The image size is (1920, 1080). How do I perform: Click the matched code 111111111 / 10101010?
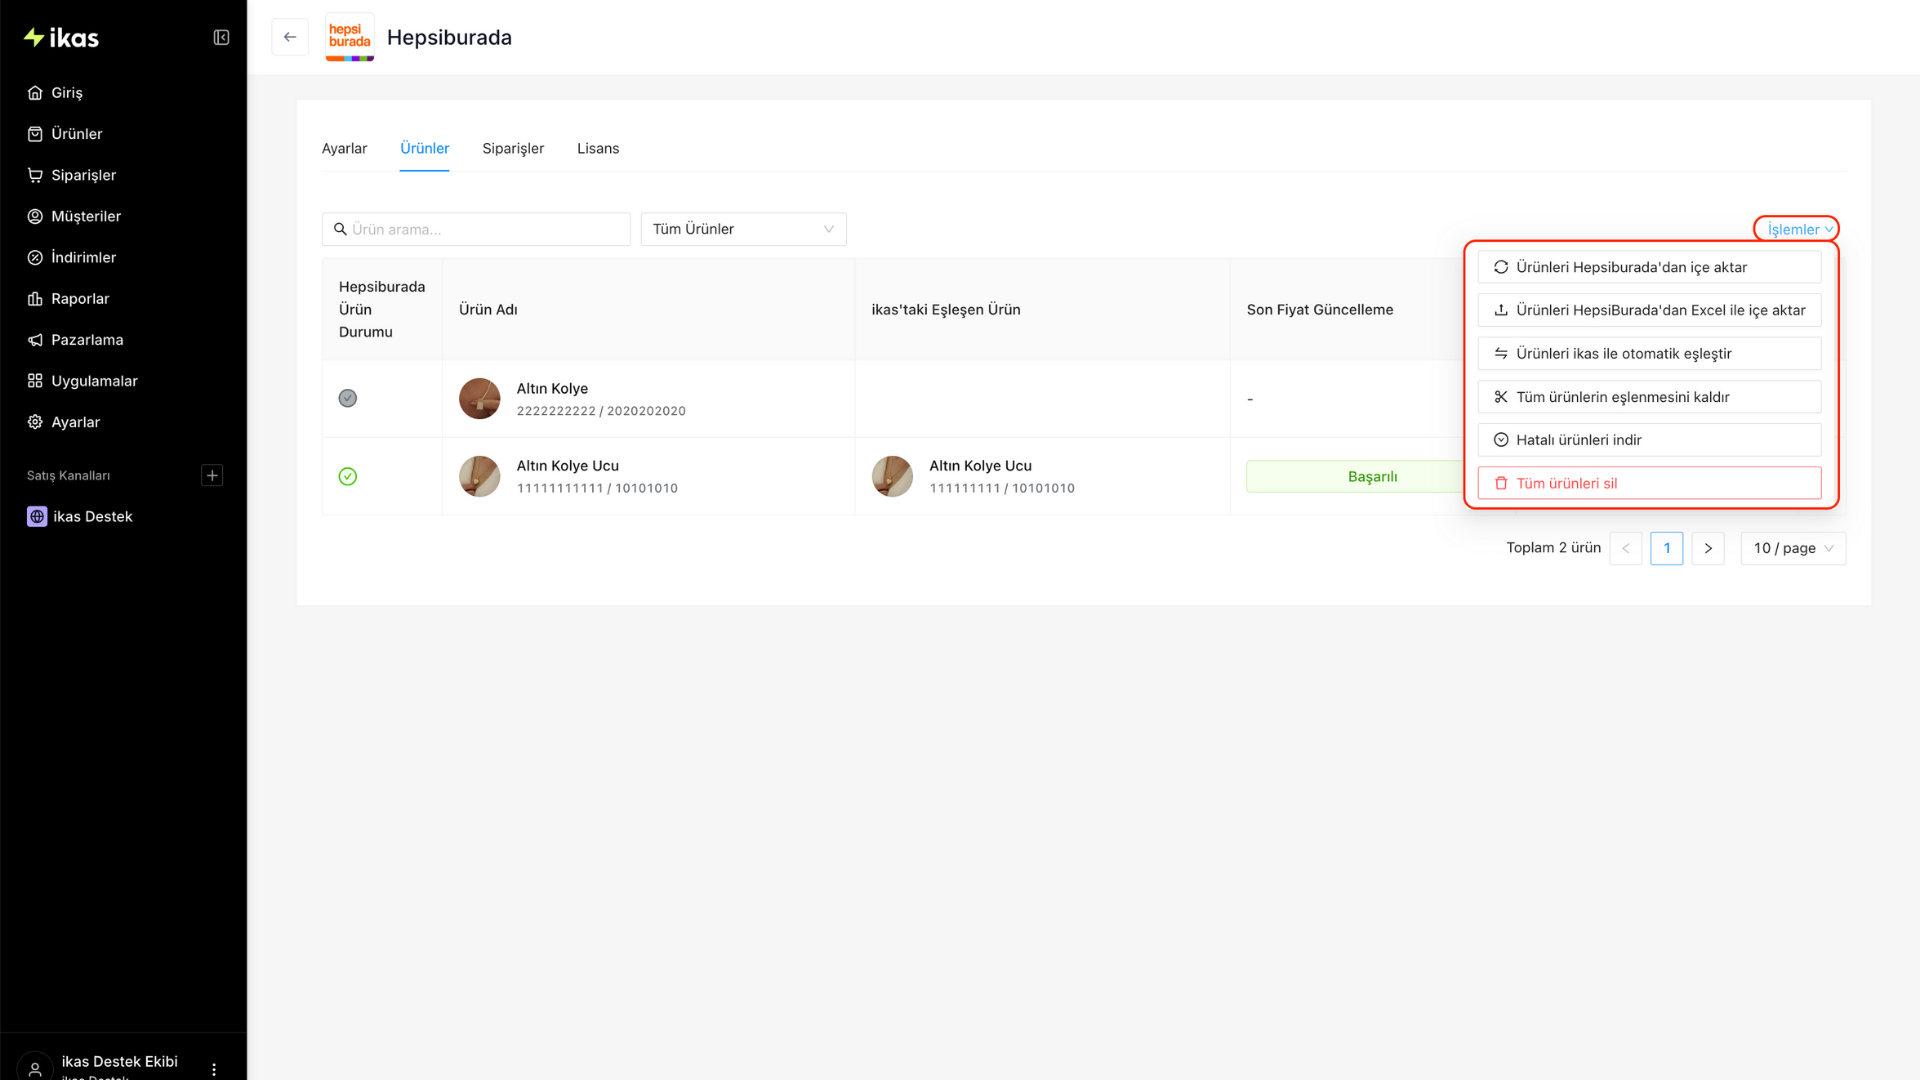click(x=1002, y=489)
